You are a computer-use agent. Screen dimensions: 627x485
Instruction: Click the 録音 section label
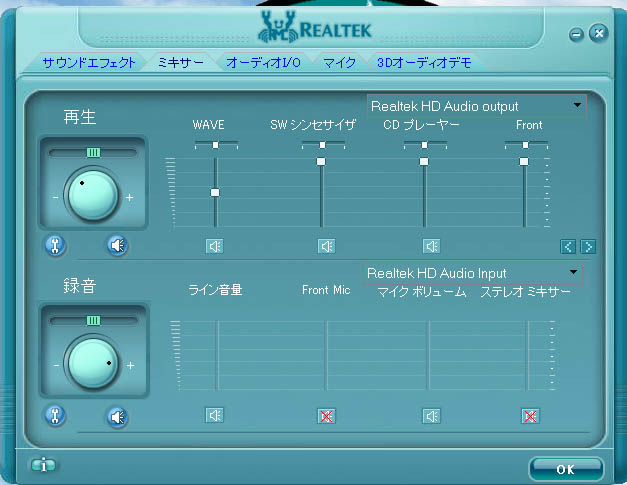coord(80,286)
